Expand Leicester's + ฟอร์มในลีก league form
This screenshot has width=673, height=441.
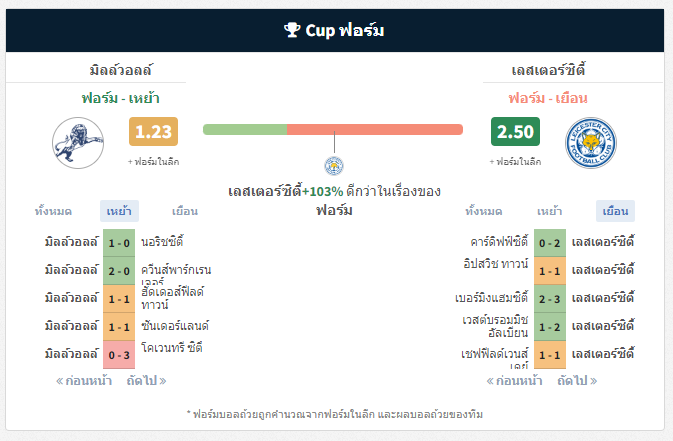pos(515,162)
